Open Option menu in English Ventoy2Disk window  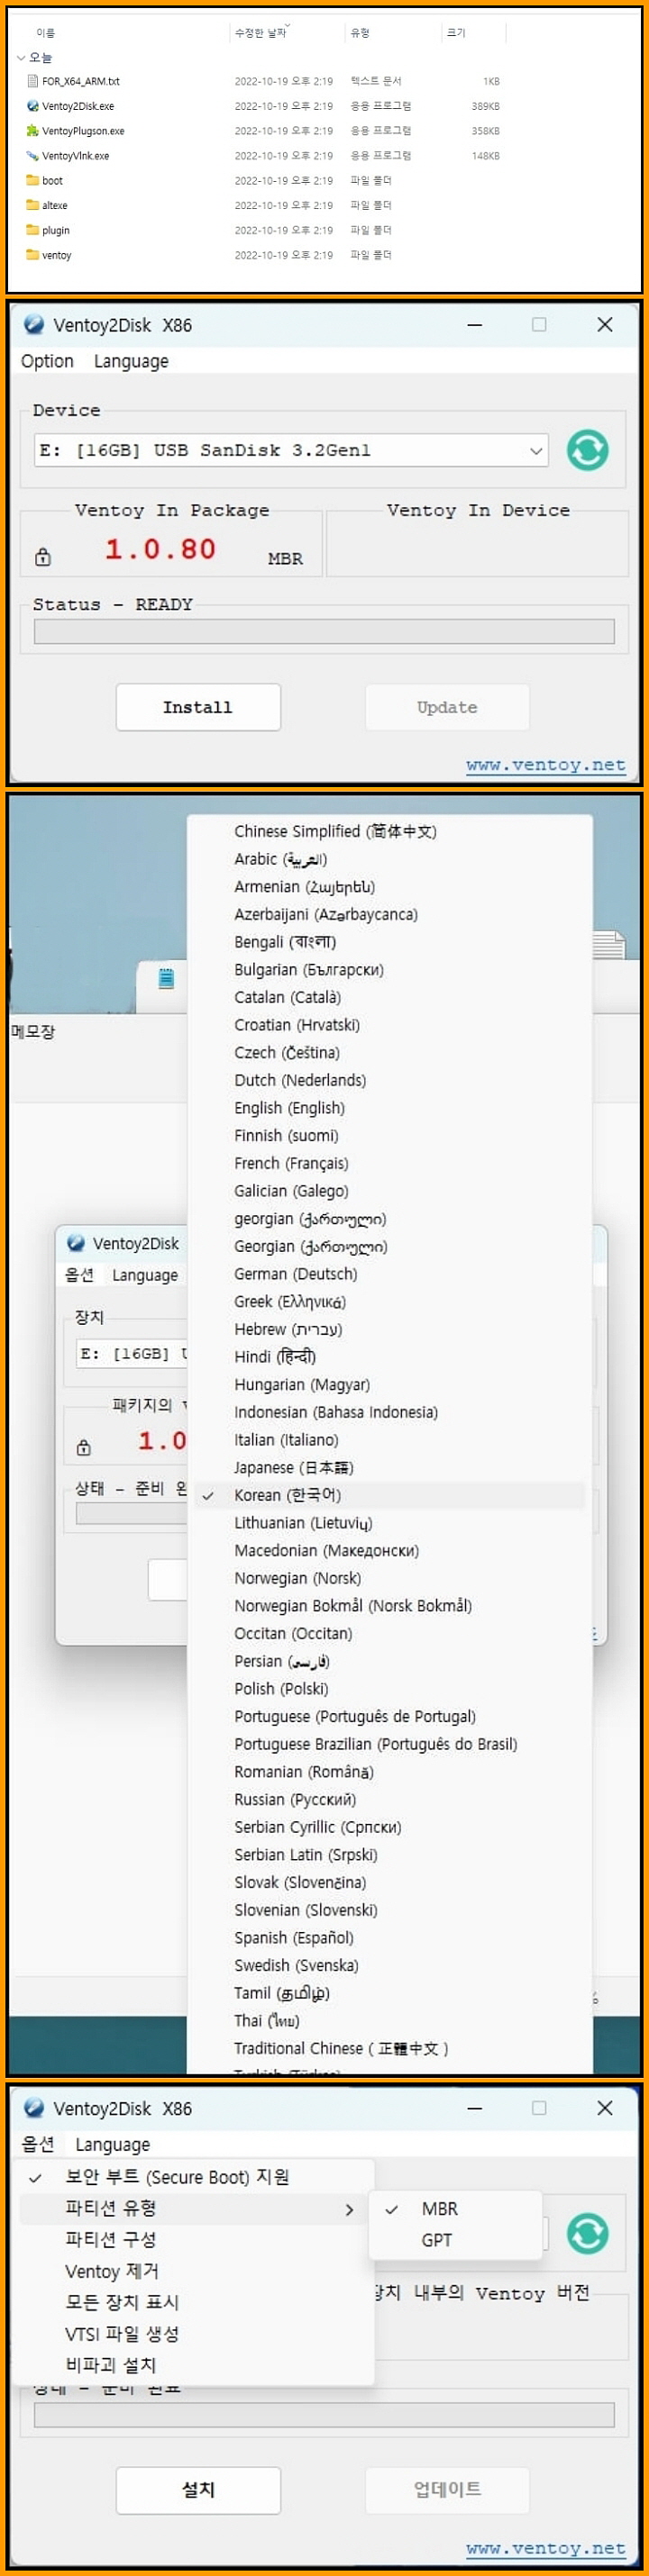click(x=47, y=361)
